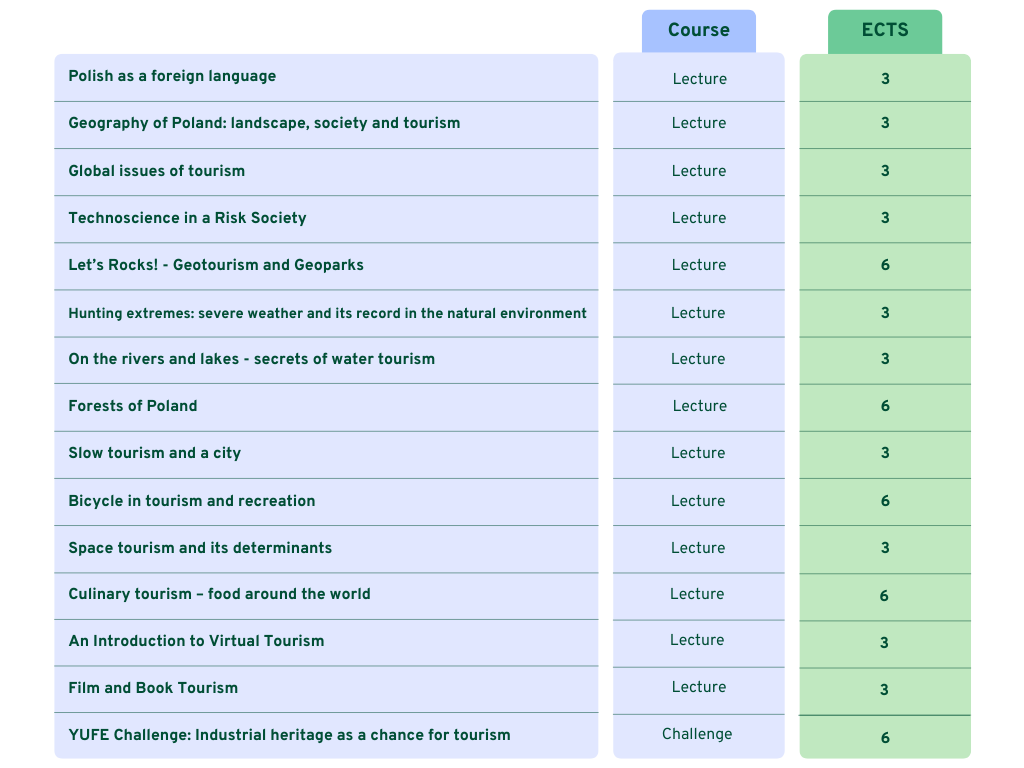Open Let's Rocks! Geotourism and Geoparks
This screenshot has width=1024, height=768.
coord(216,265)
